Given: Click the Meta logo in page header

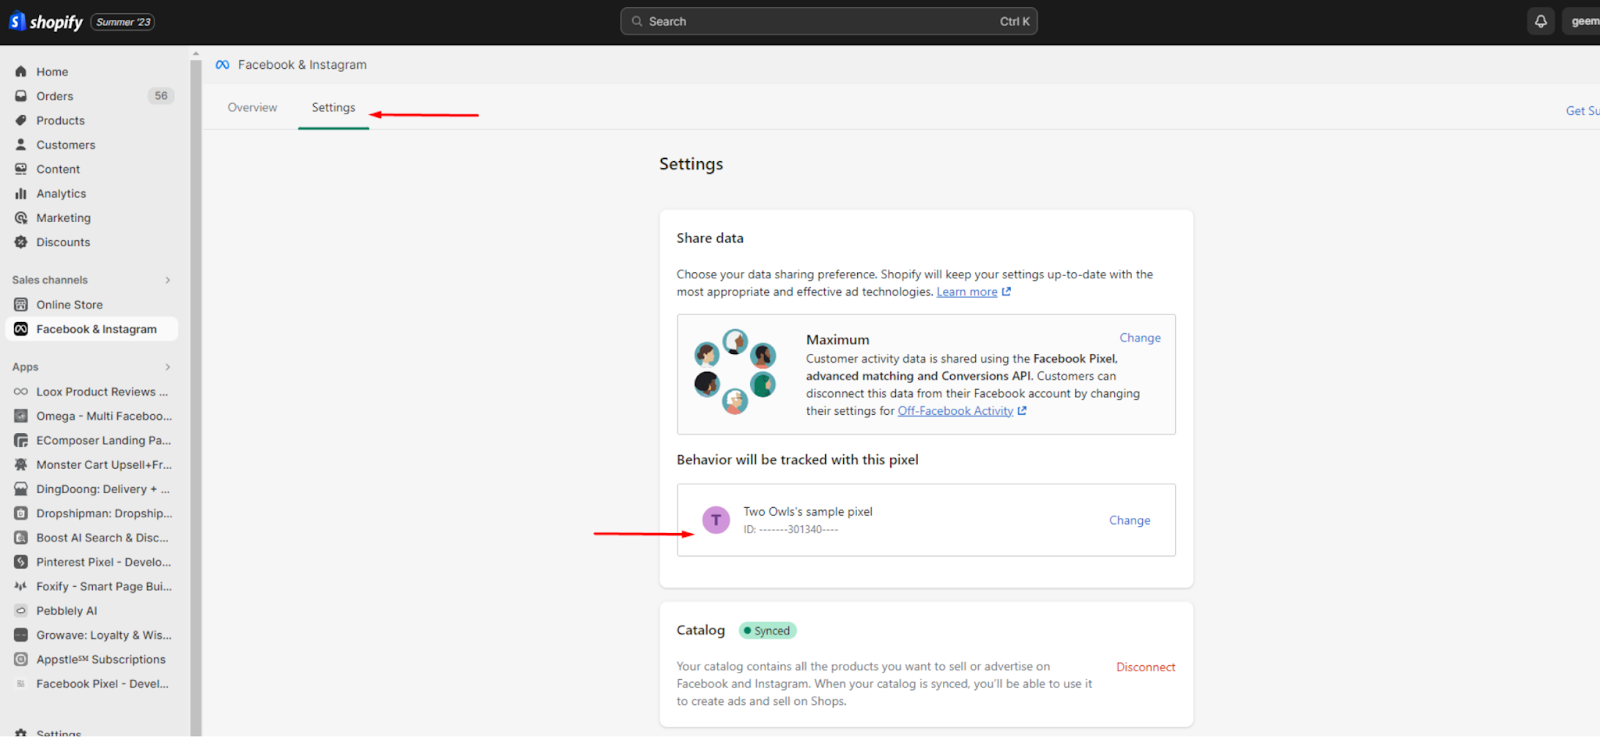Looking at the screenshot, I should tap(222, 65).
